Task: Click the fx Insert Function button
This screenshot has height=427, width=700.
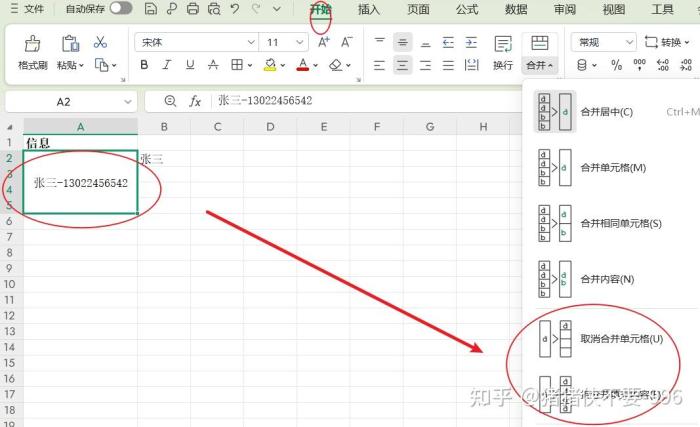Action: tap(195, 101)
